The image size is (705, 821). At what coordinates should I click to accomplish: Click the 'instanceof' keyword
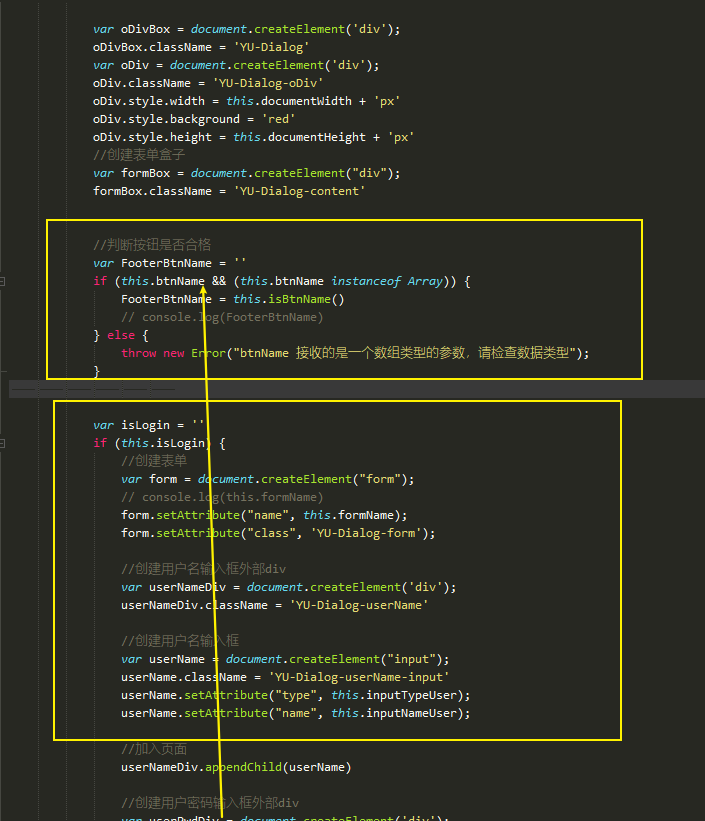click(366, 281)
